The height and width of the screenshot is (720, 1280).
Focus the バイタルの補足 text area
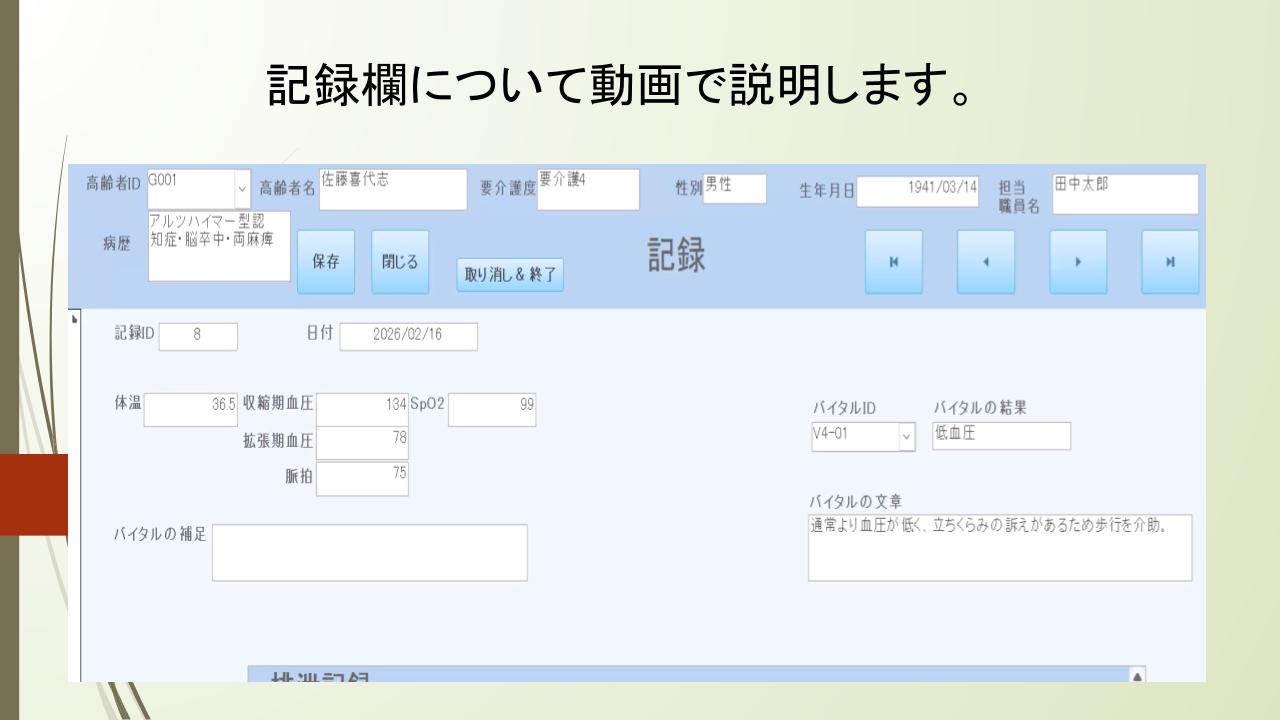point(369,552)
